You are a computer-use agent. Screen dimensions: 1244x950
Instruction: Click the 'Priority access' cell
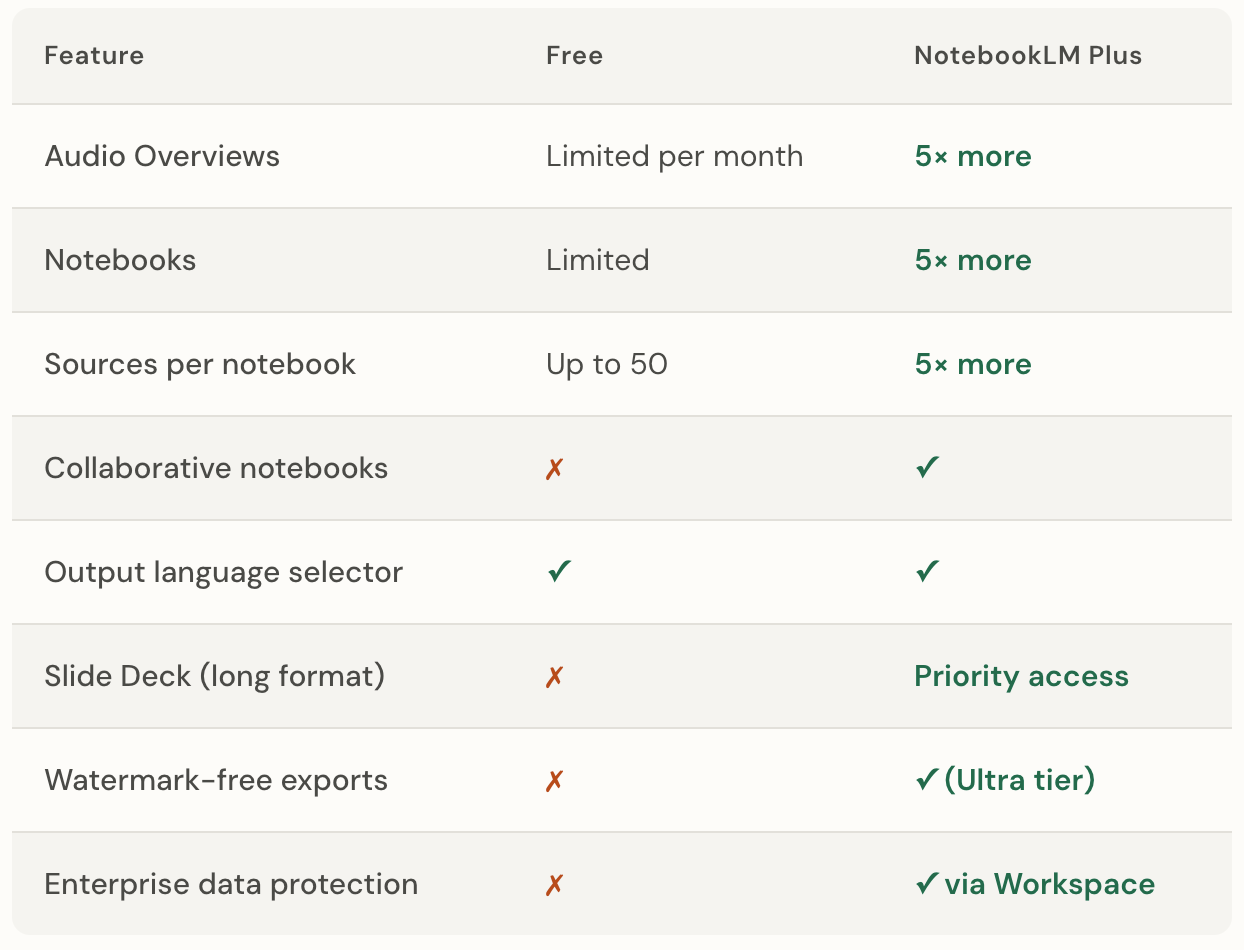(1021, 677)
